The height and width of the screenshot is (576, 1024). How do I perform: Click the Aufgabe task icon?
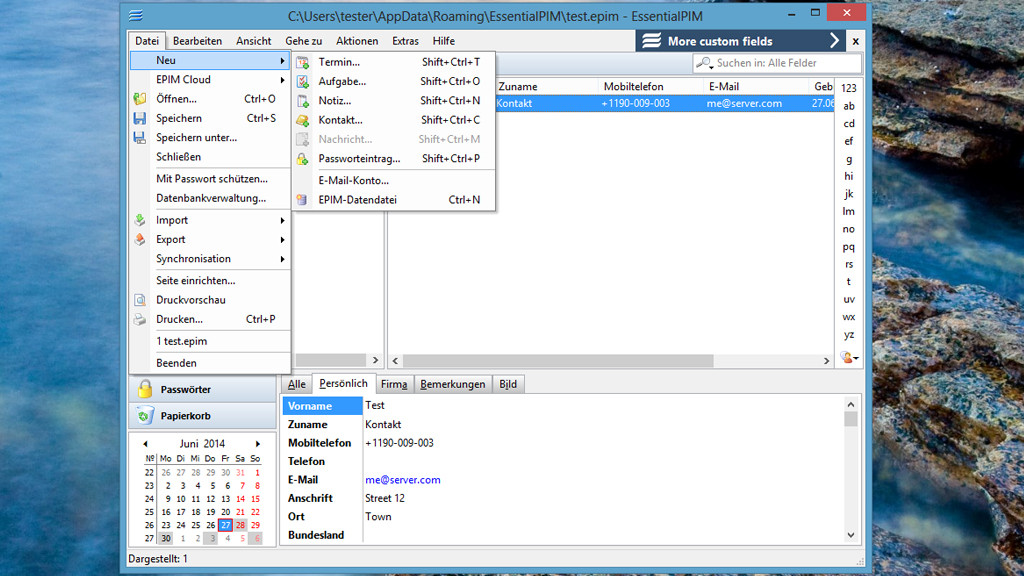click(x=303, y=82)
